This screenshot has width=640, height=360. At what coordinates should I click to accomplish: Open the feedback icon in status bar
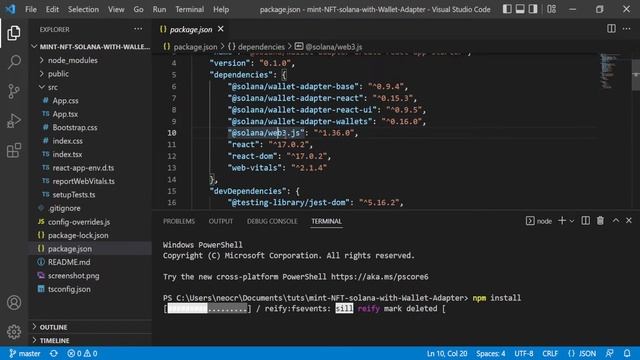(x=610, y=353)
